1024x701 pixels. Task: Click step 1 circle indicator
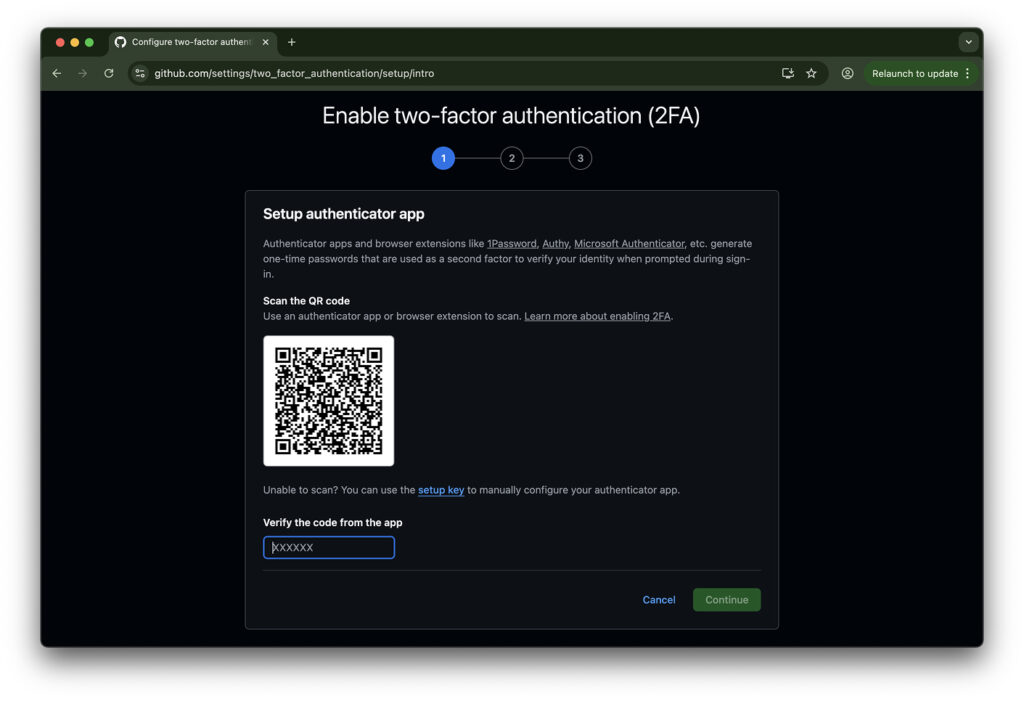[443, 158]
